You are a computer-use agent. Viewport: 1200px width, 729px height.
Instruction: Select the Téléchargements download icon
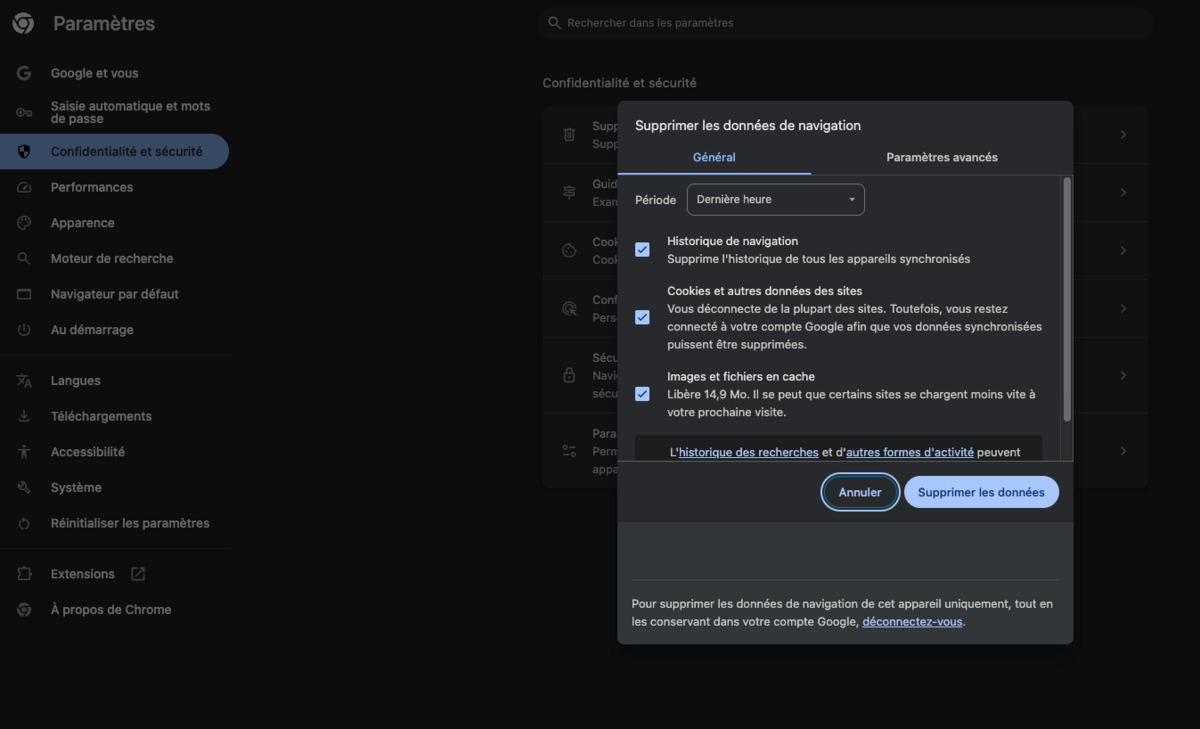point(22,416)
